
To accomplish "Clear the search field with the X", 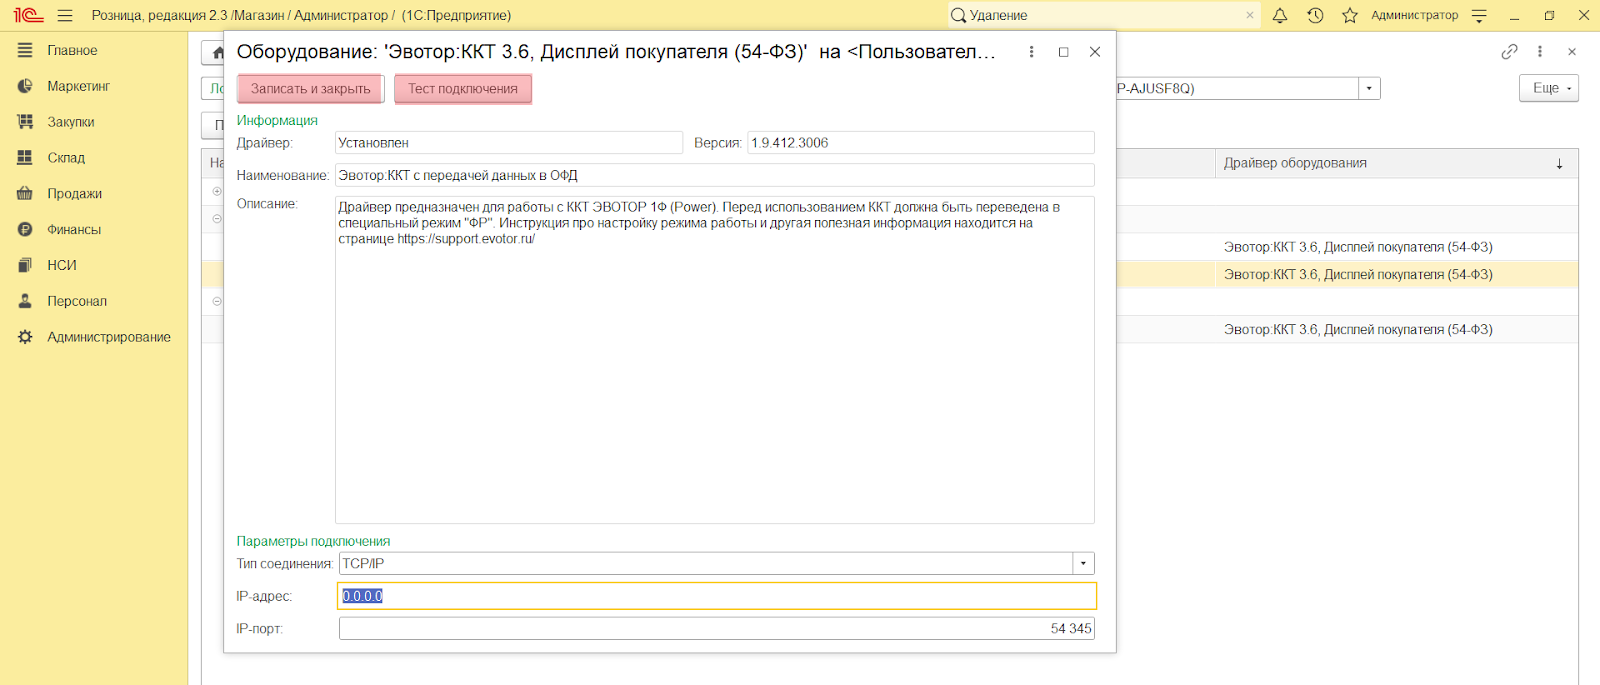I will coord(1250,15).
